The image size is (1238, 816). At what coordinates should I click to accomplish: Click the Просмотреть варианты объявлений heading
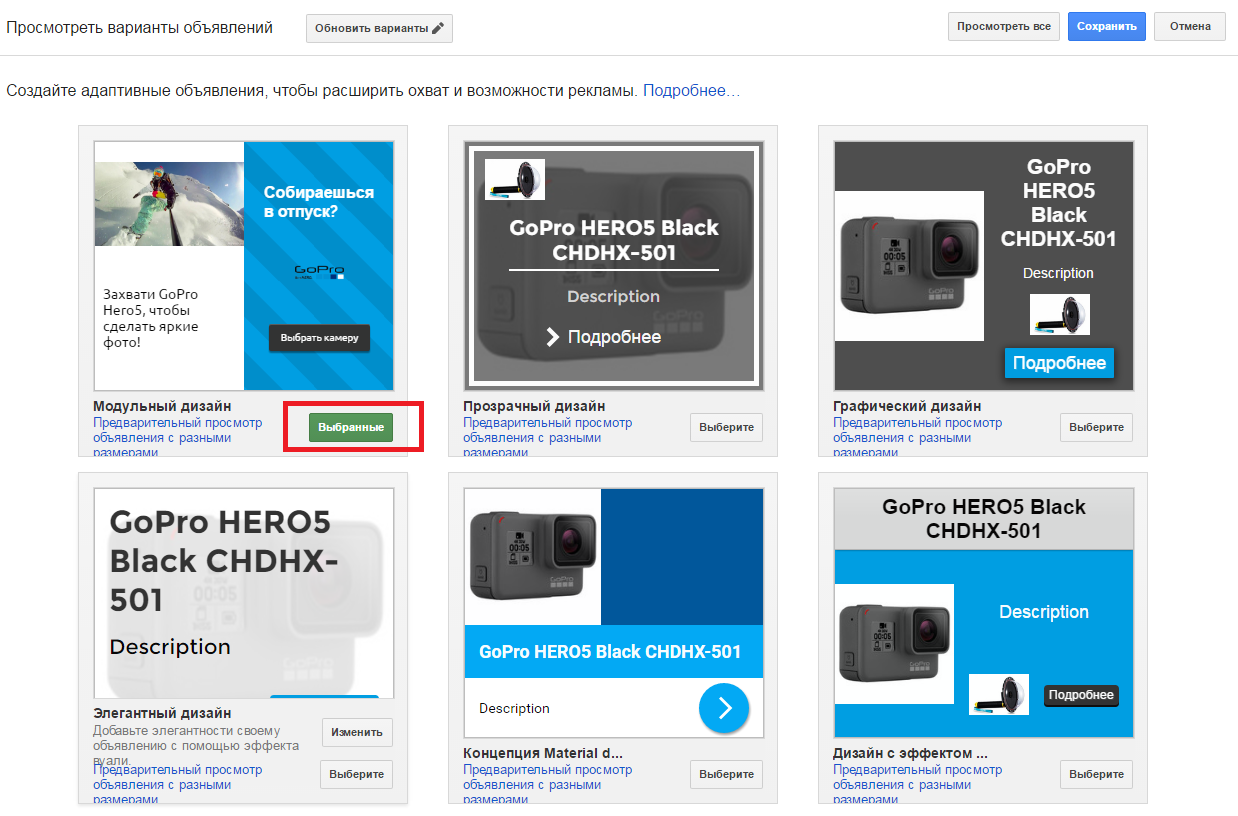pyautogui.click(x=140, y=28)
